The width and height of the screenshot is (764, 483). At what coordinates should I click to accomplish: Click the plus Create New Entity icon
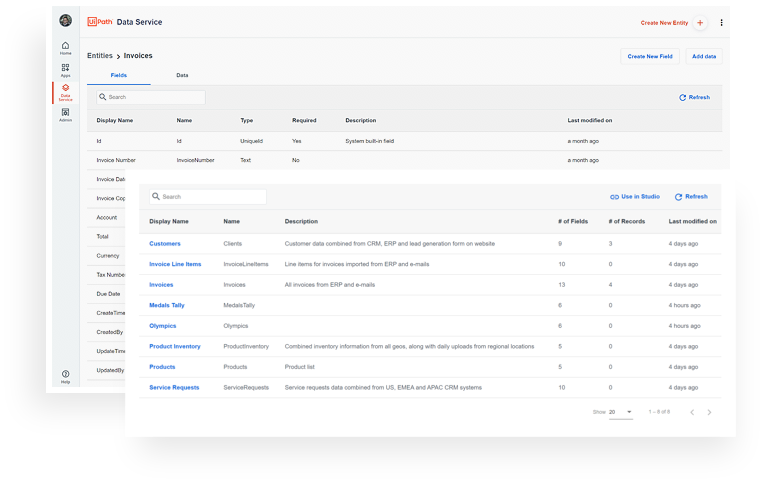(x=700, y=22)
